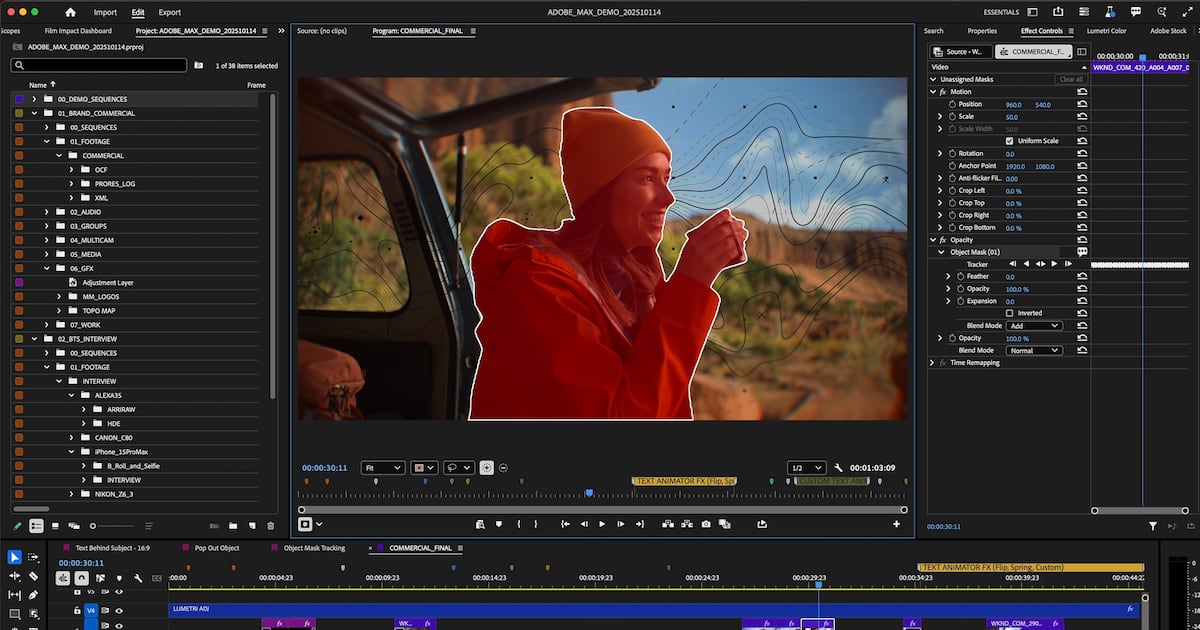This screenshot has width=1200, height=630.
Task: Delete selected item with the project trash icon
Action: [x=270, y=526]
